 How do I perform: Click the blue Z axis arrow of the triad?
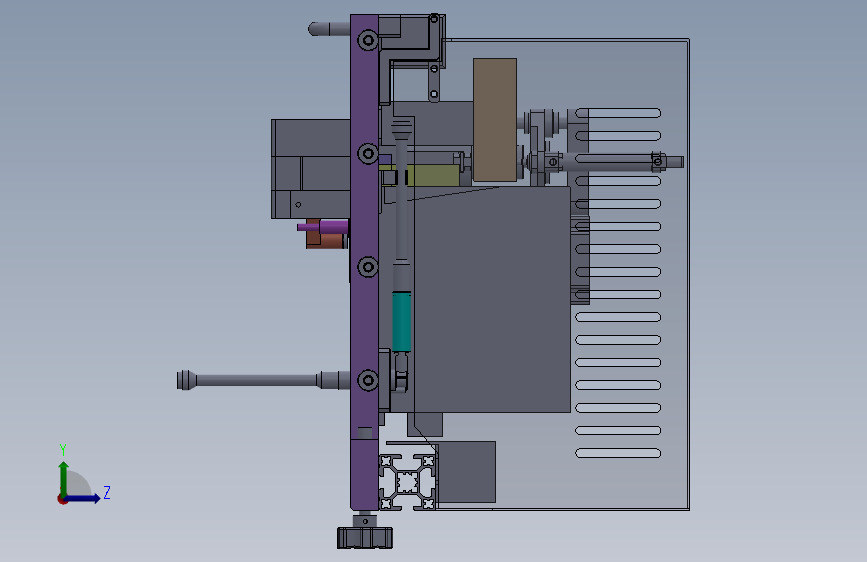tap(83, 498)
